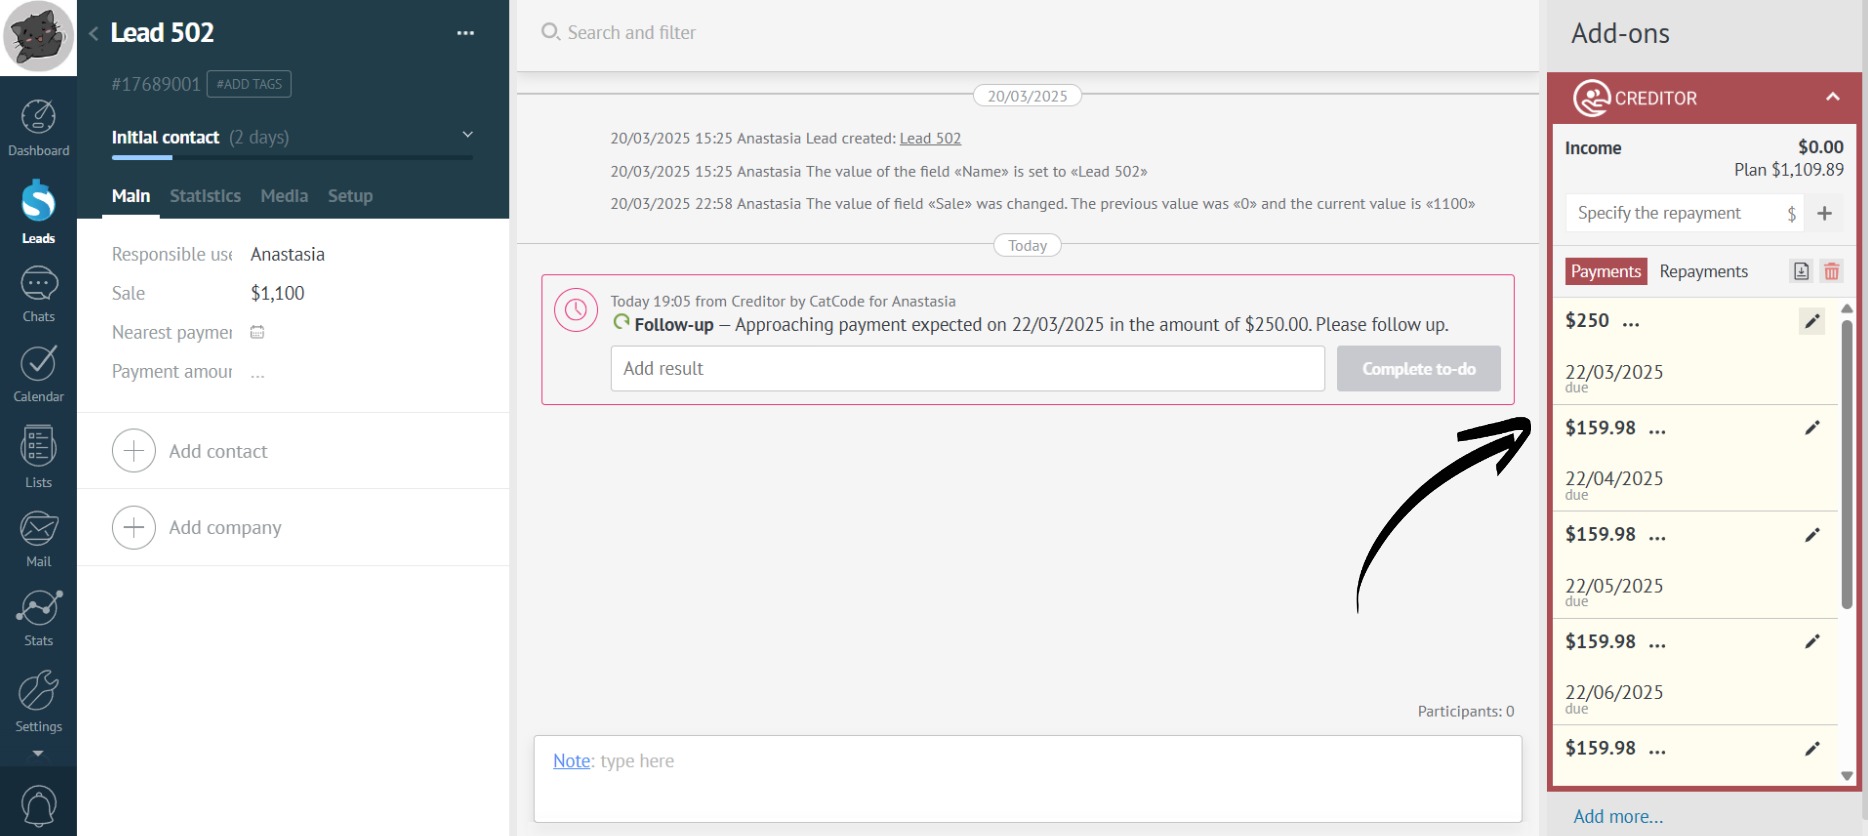Switch to the Statistics tab
1868x836 pixels.
[x=205, y=196]
